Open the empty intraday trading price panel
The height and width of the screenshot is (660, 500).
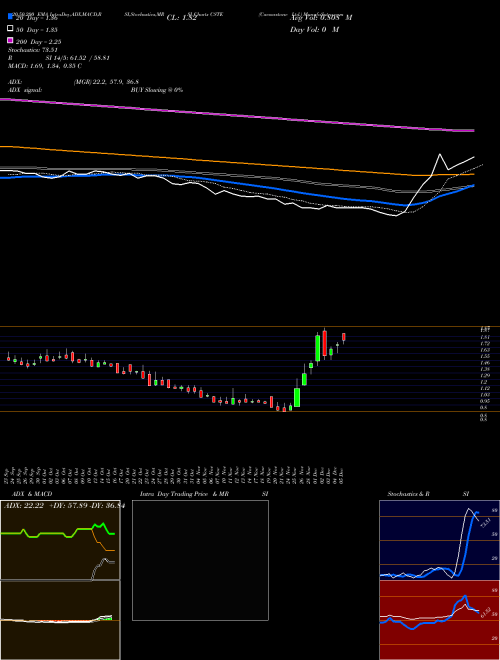(x=200, y=560)
